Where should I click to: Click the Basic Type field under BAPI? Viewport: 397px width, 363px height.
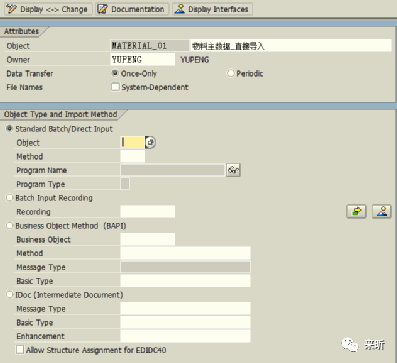point(185,281)
